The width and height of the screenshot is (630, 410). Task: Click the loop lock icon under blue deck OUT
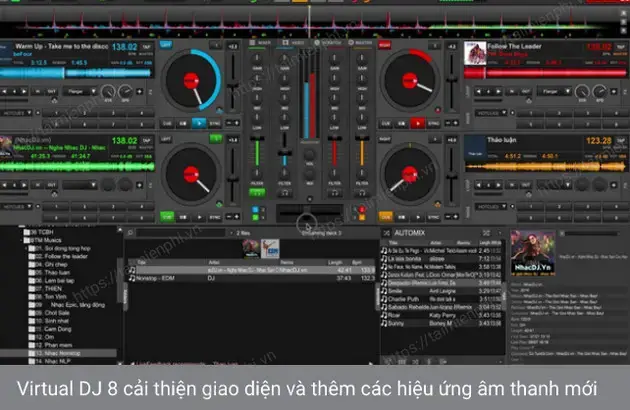[x=54, y=100]
